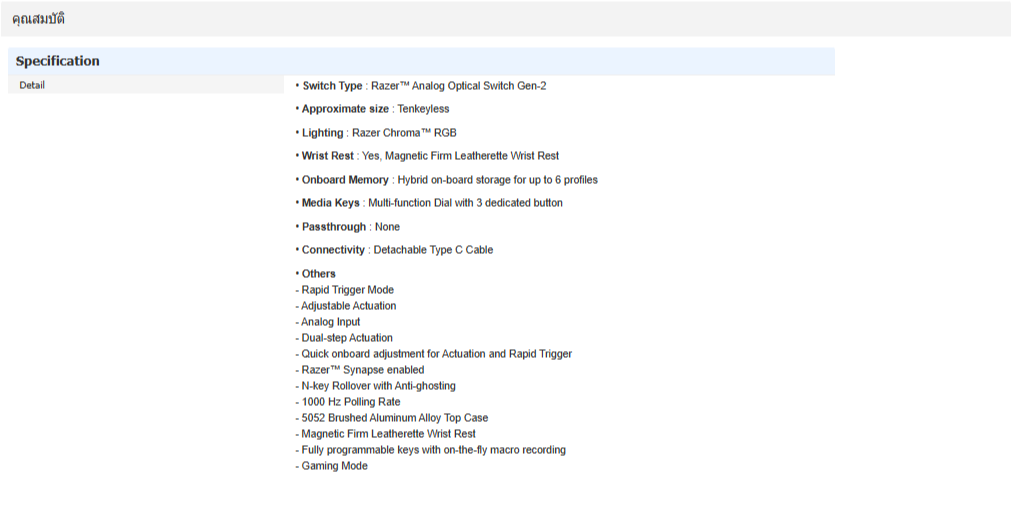Click the 1000 Hz Polling Rate entry
This screenshot has width=1014, height=514.
(x=348, y=402)
